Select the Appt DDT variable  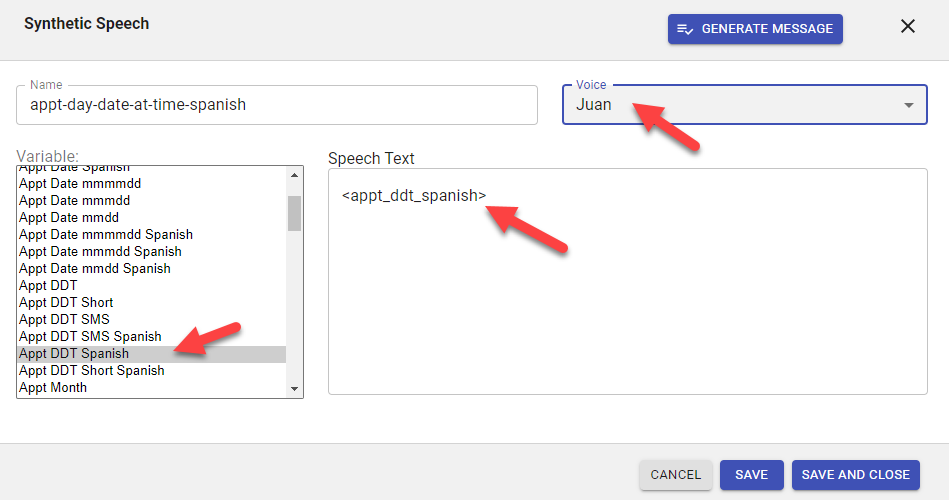48,285
